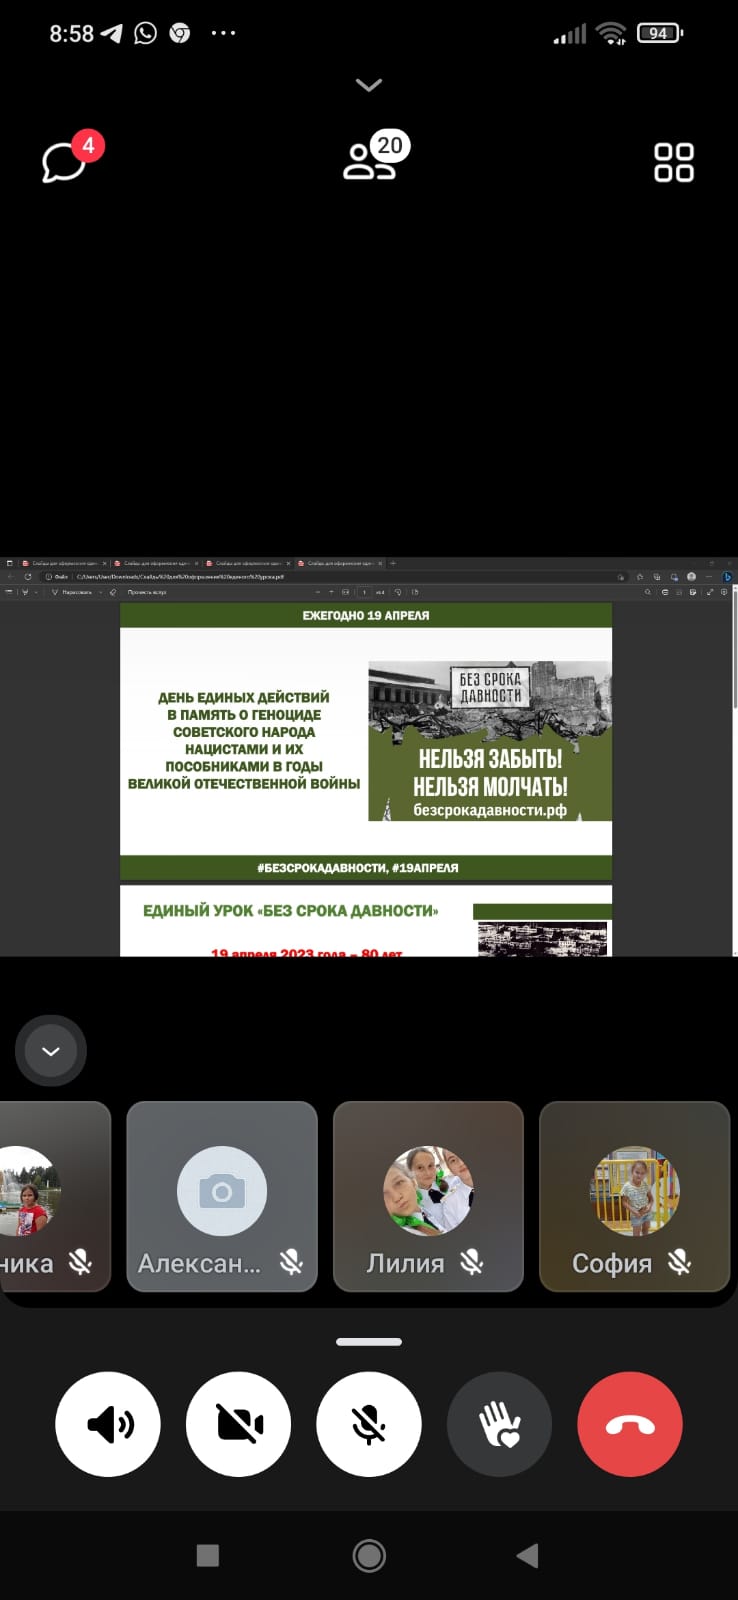Raise hand or send reaction

click(500, 1424)
